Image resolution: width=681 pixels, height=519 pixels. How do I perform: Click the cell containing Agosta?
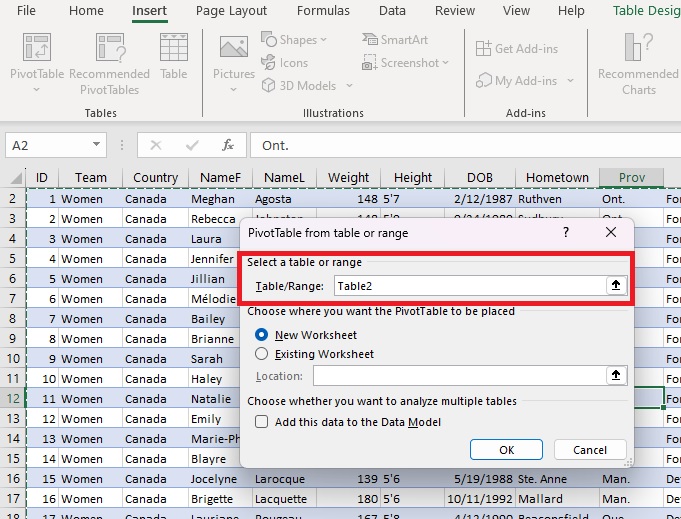tap(284, 199)
